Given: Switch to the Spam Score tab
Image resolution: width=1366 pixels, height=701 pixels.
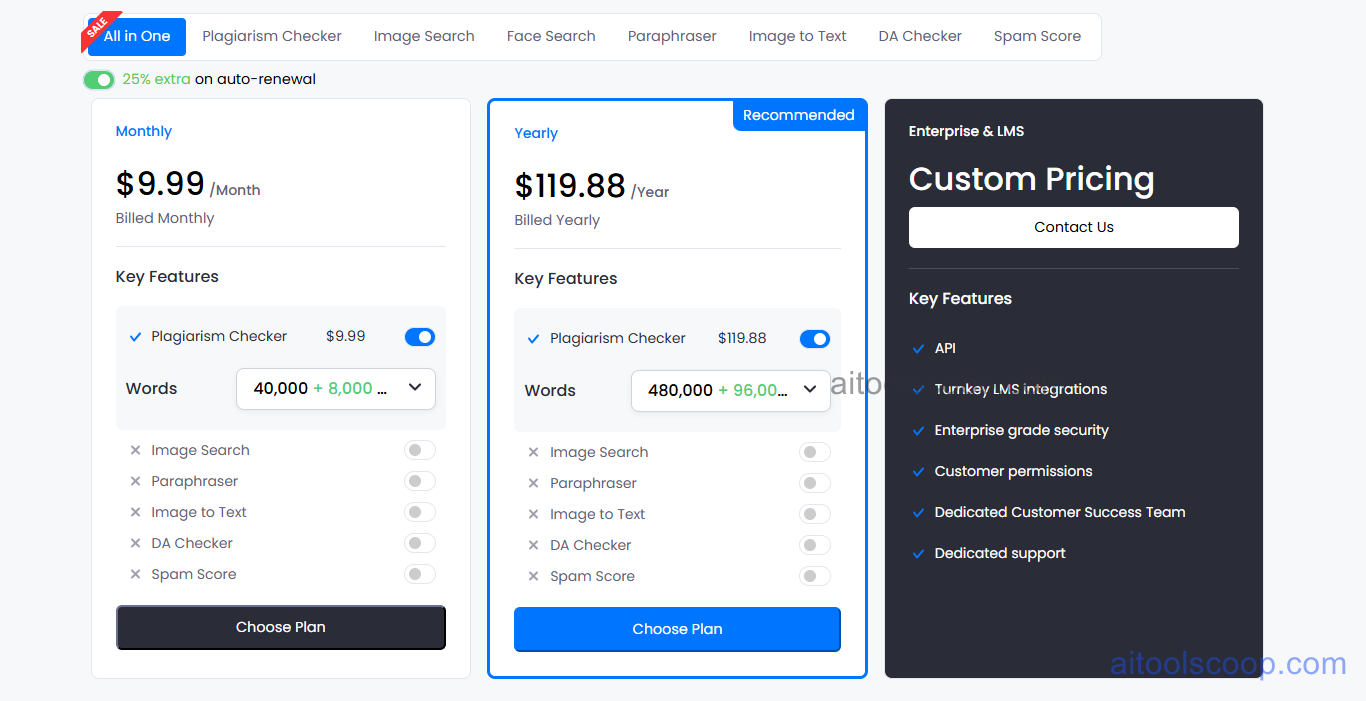Looking at the screenshot, I should pyautogui.click(x=1037, y=37).
